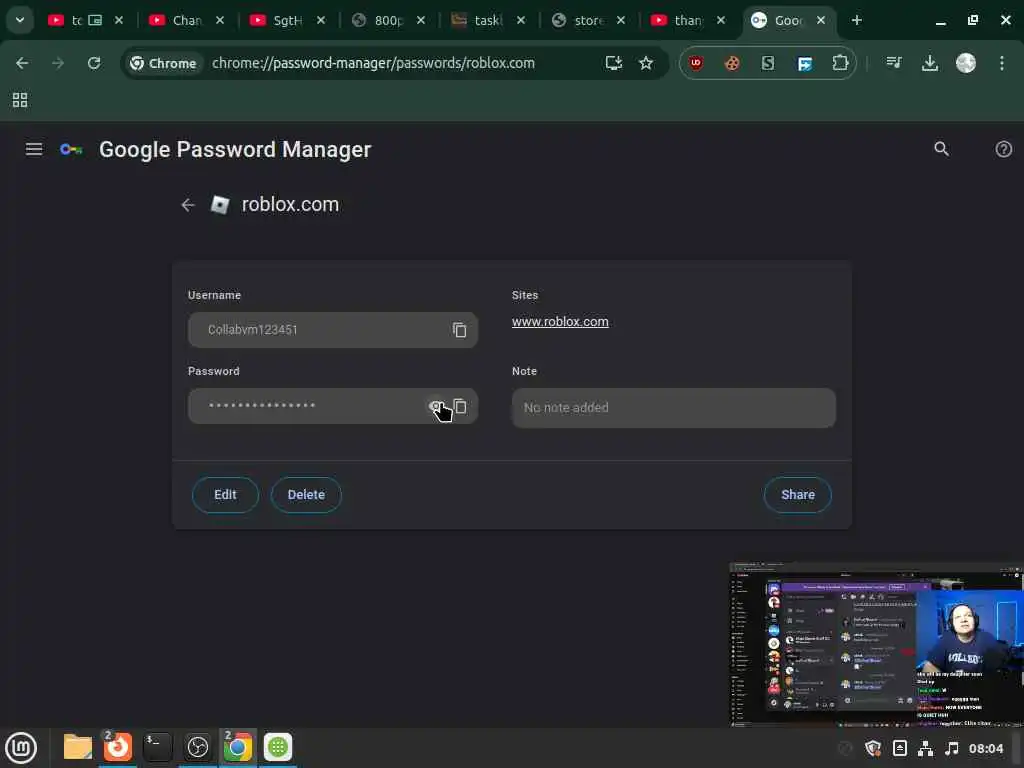The image size is (1024, 768).
Task: Open the Password Manager hamburger menu
Action: [34, 150]
